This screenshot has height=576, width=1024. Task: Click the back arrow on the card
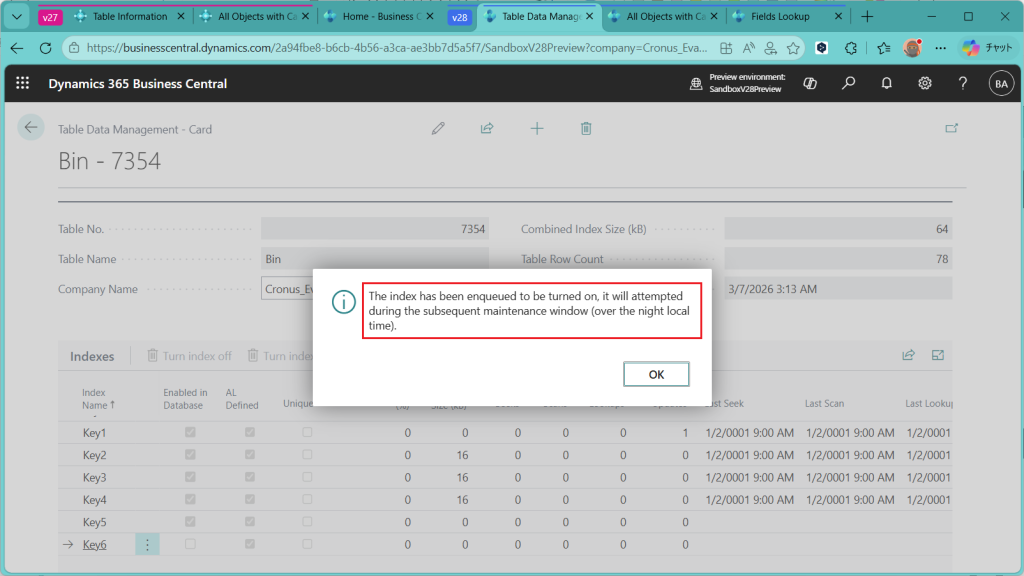31,127
